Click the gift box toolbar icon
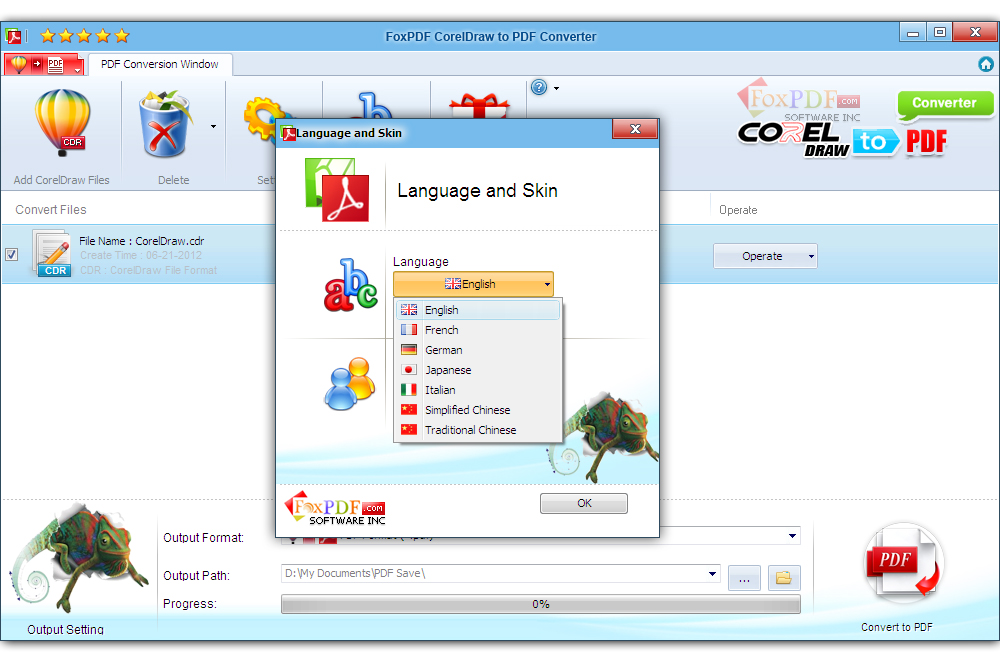 (480, 106)
